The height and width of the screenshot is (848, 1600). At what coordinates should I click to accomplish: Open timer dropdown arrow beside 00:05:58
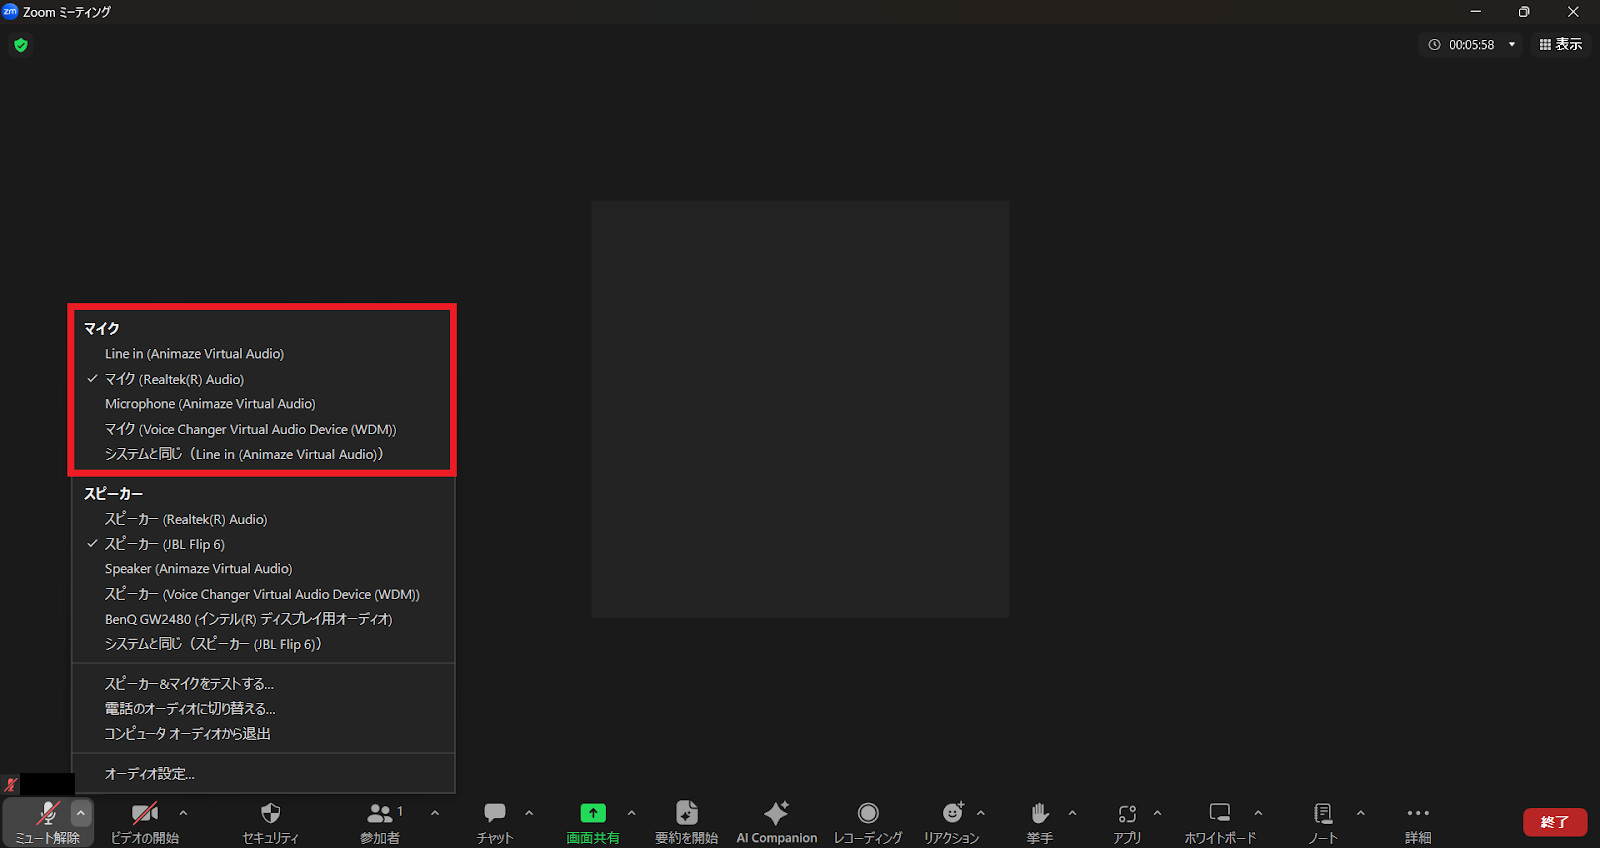[1512, 45]
